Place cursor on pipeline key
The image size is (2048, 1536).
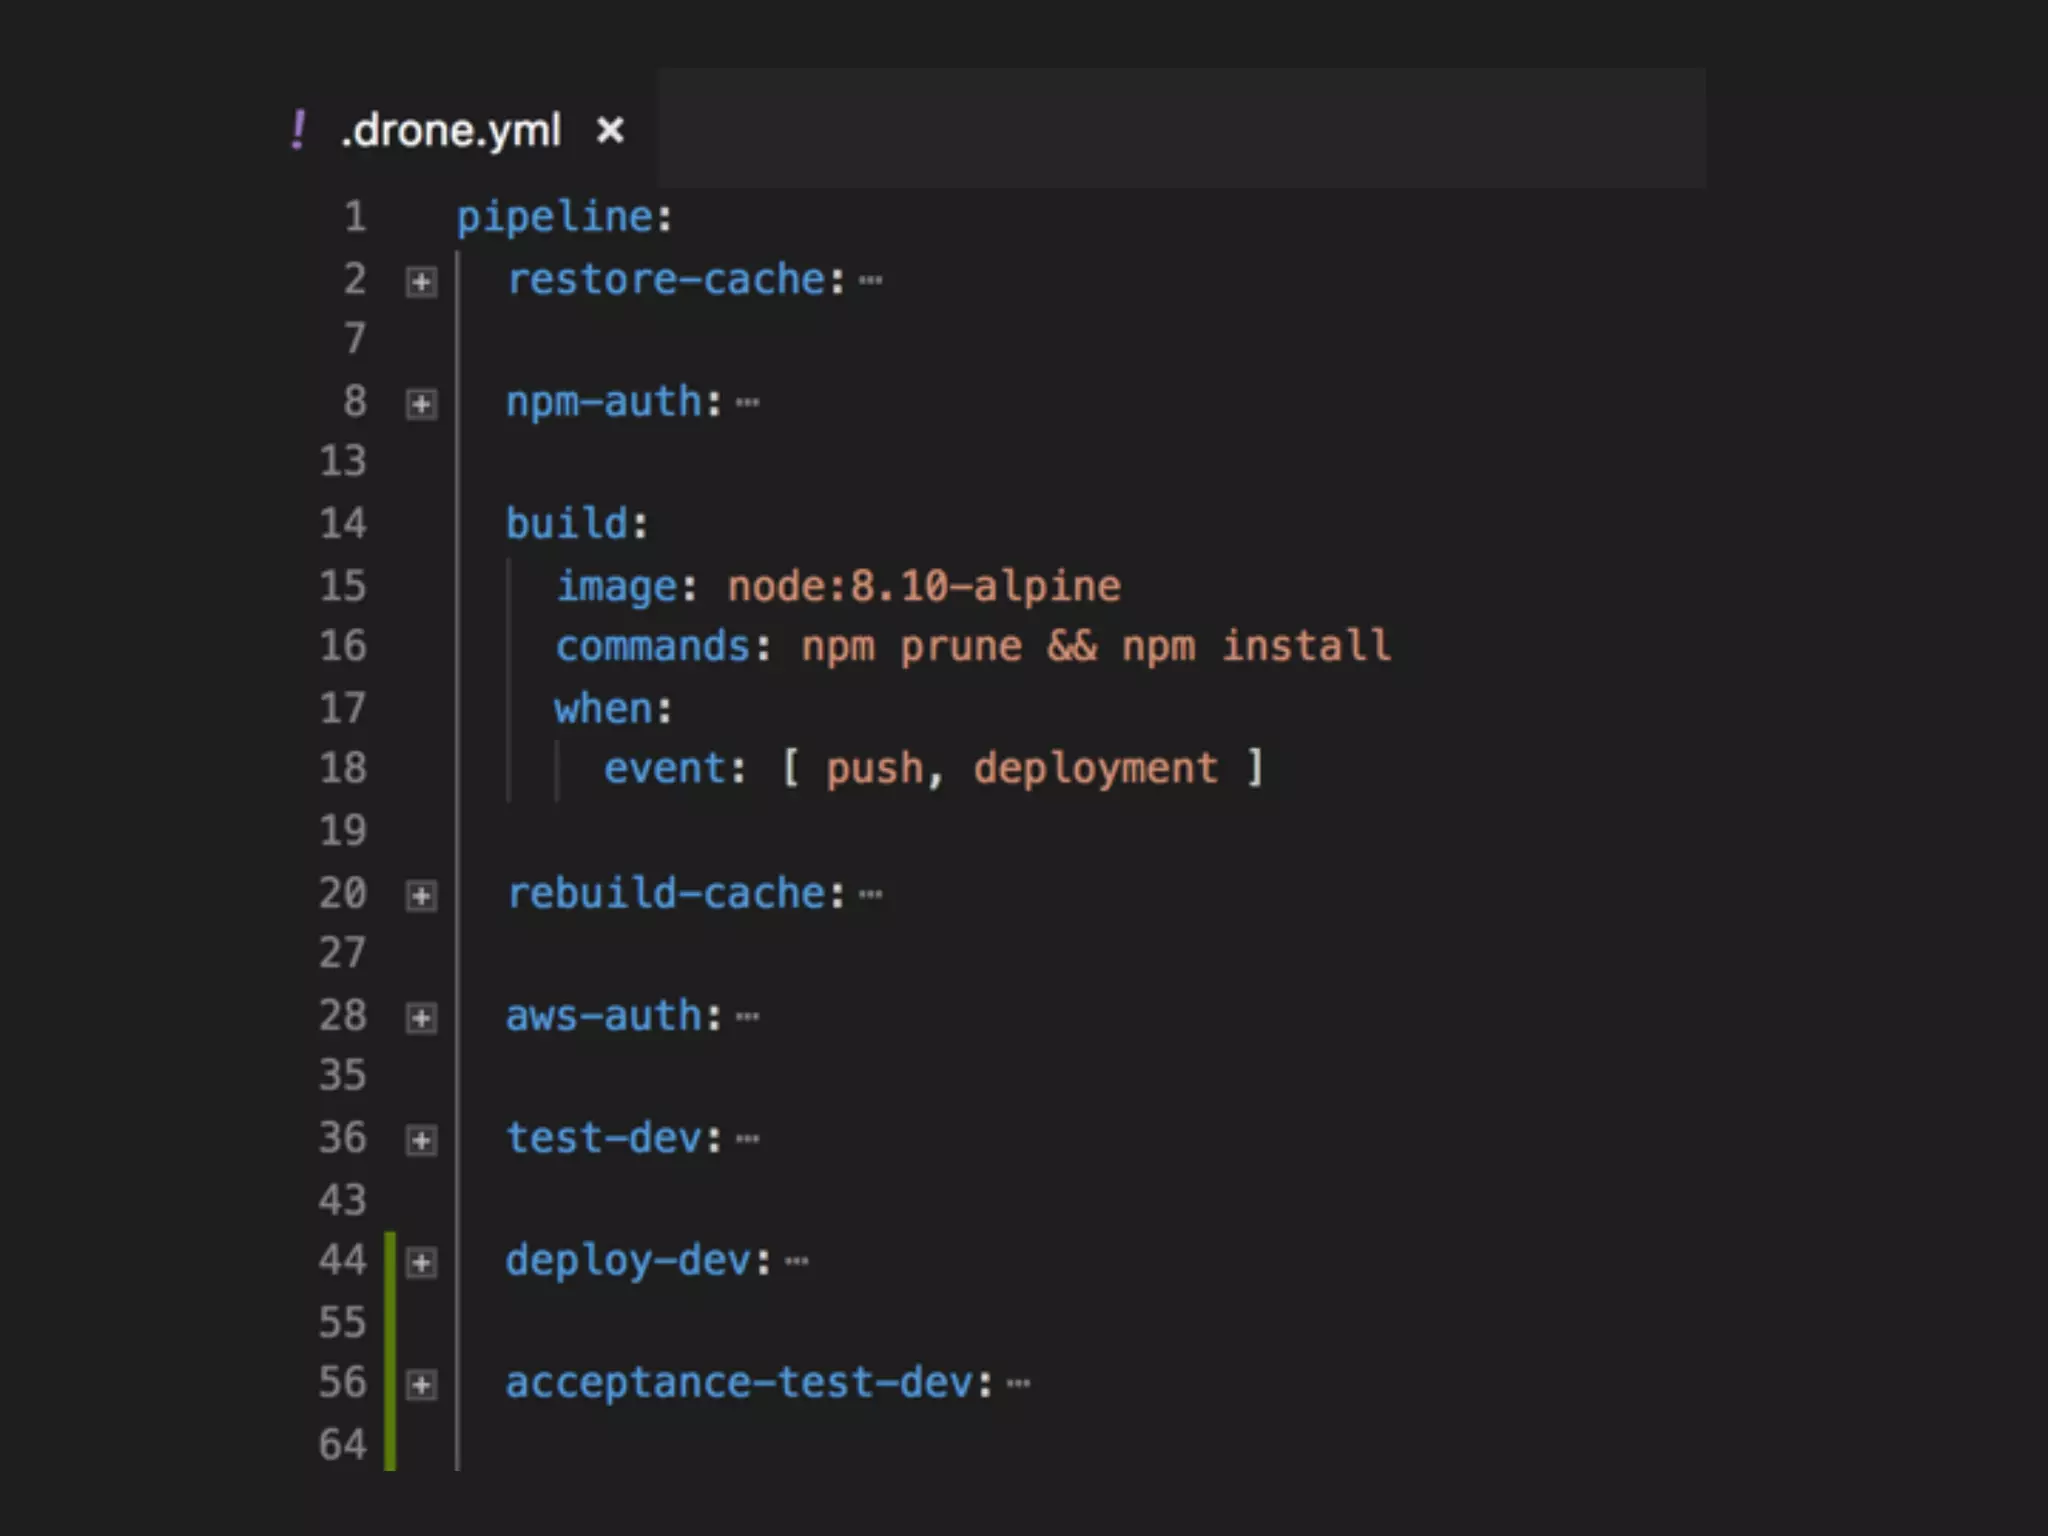555,218
